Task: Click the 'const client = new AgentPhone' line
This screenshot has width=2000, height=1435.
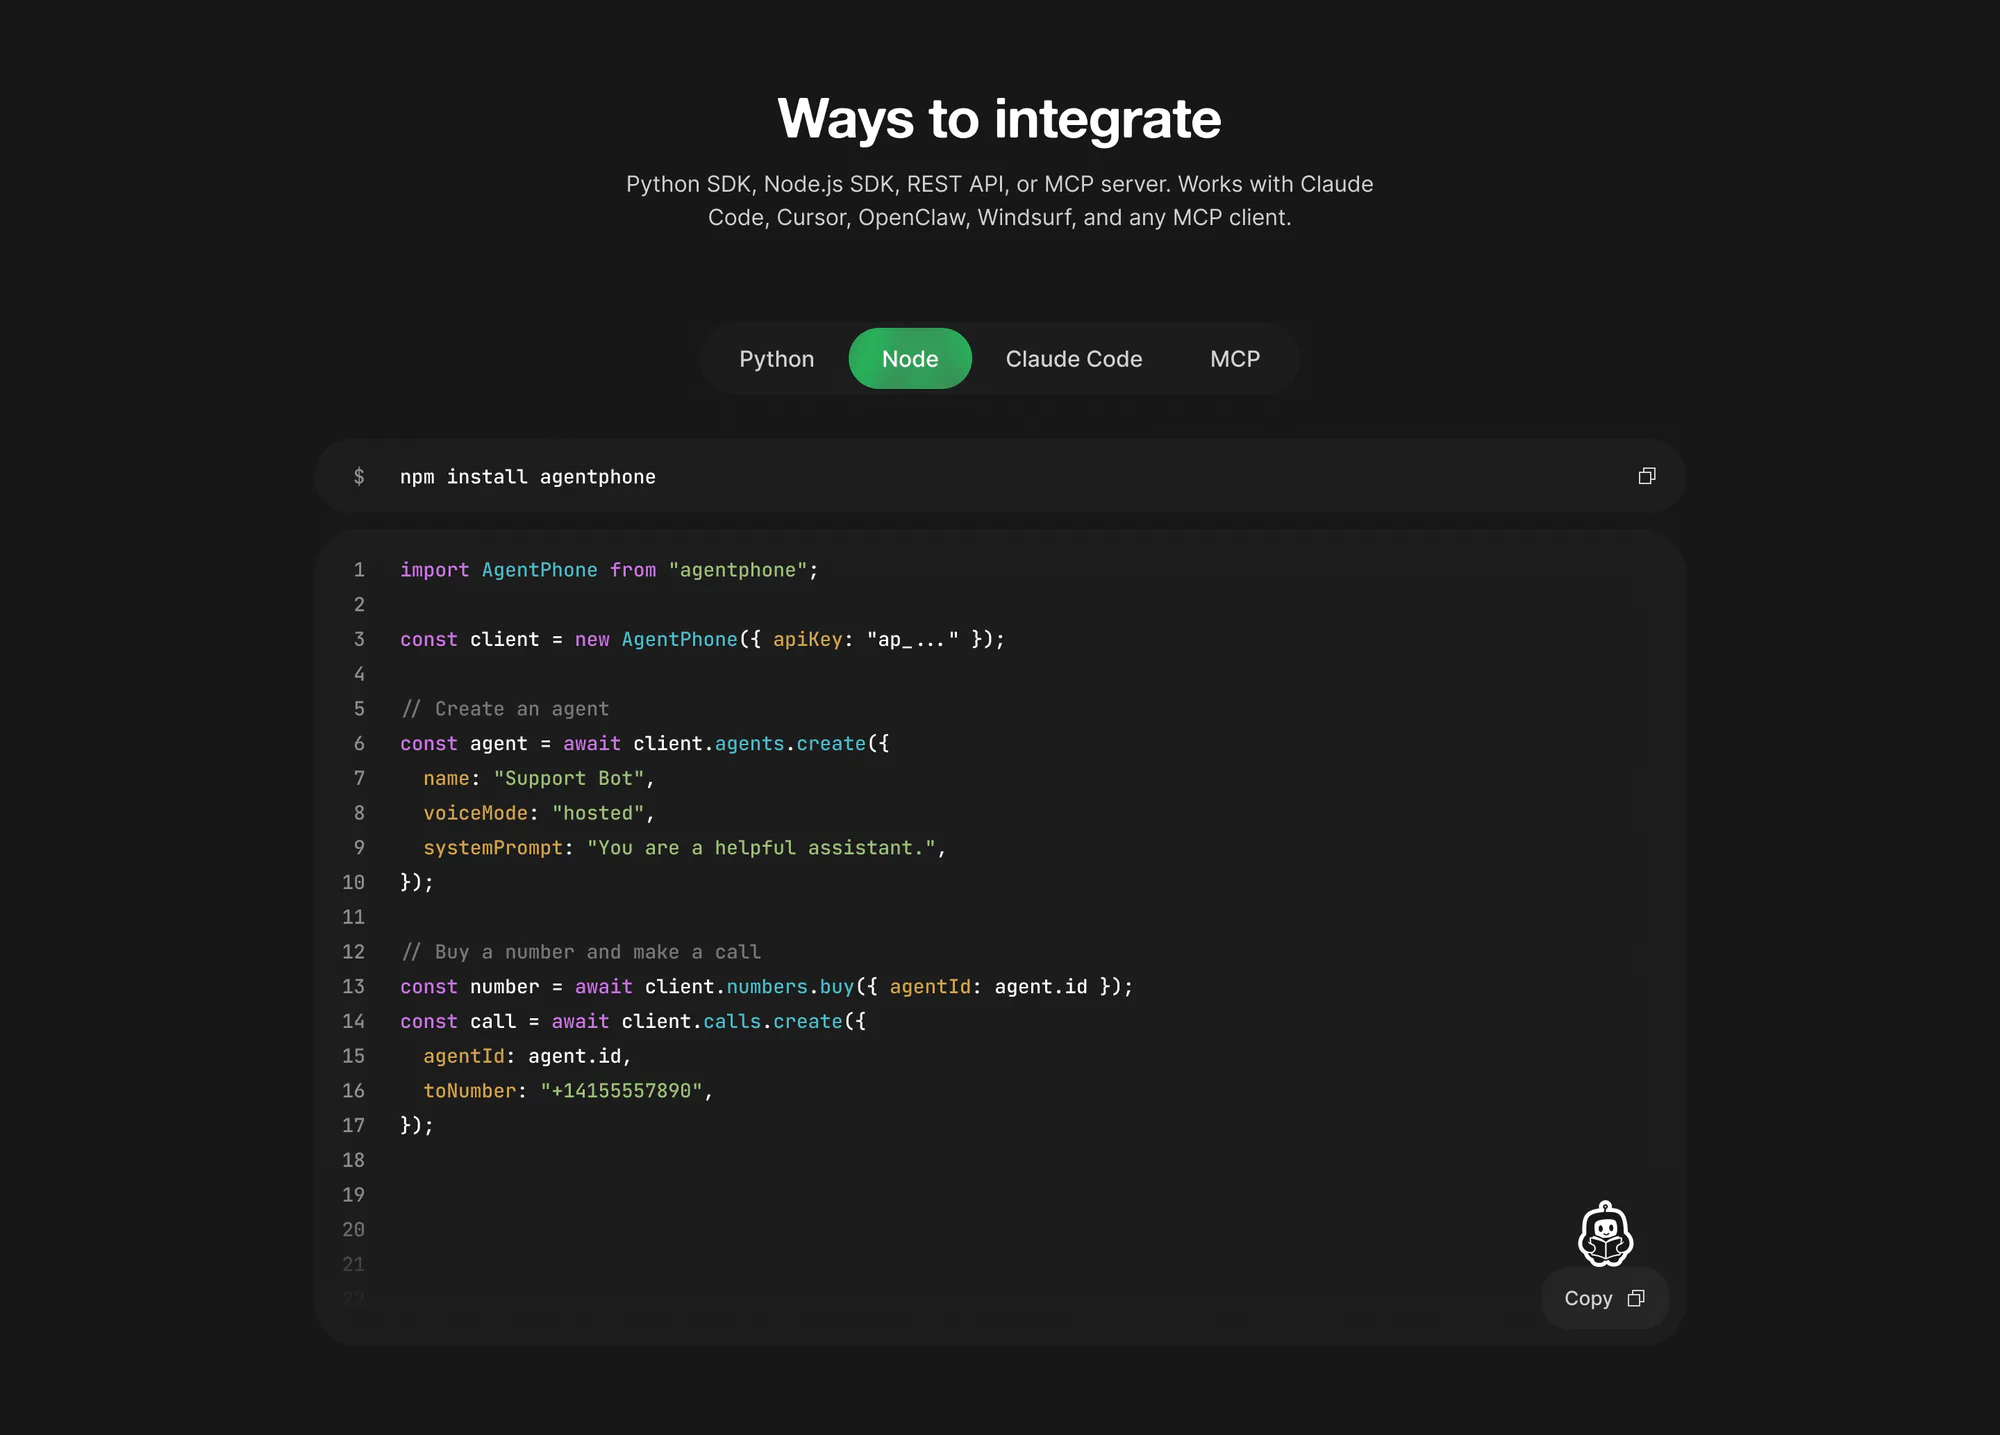Action: [702, 639]
